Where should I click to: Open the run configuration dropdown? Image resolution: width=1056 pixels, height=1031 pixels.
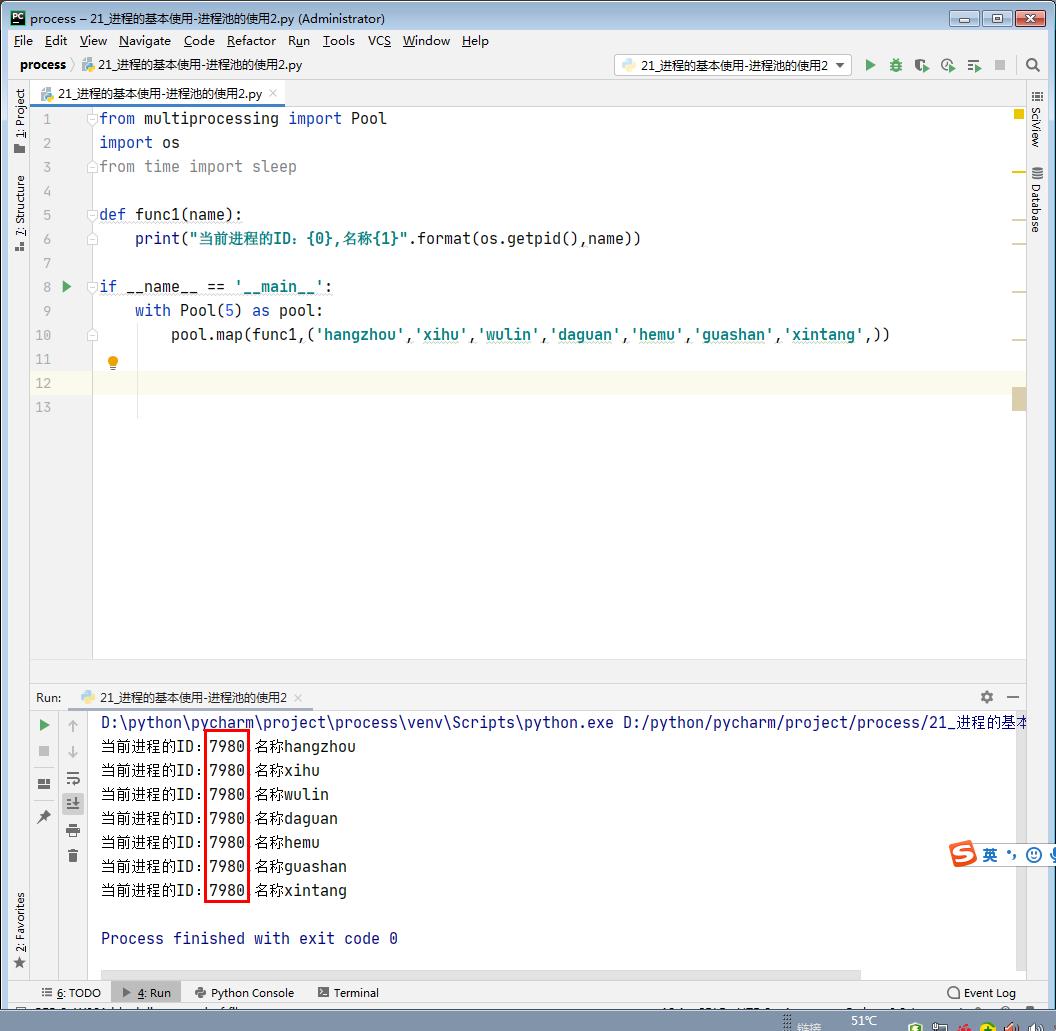[x=733, y=65]
